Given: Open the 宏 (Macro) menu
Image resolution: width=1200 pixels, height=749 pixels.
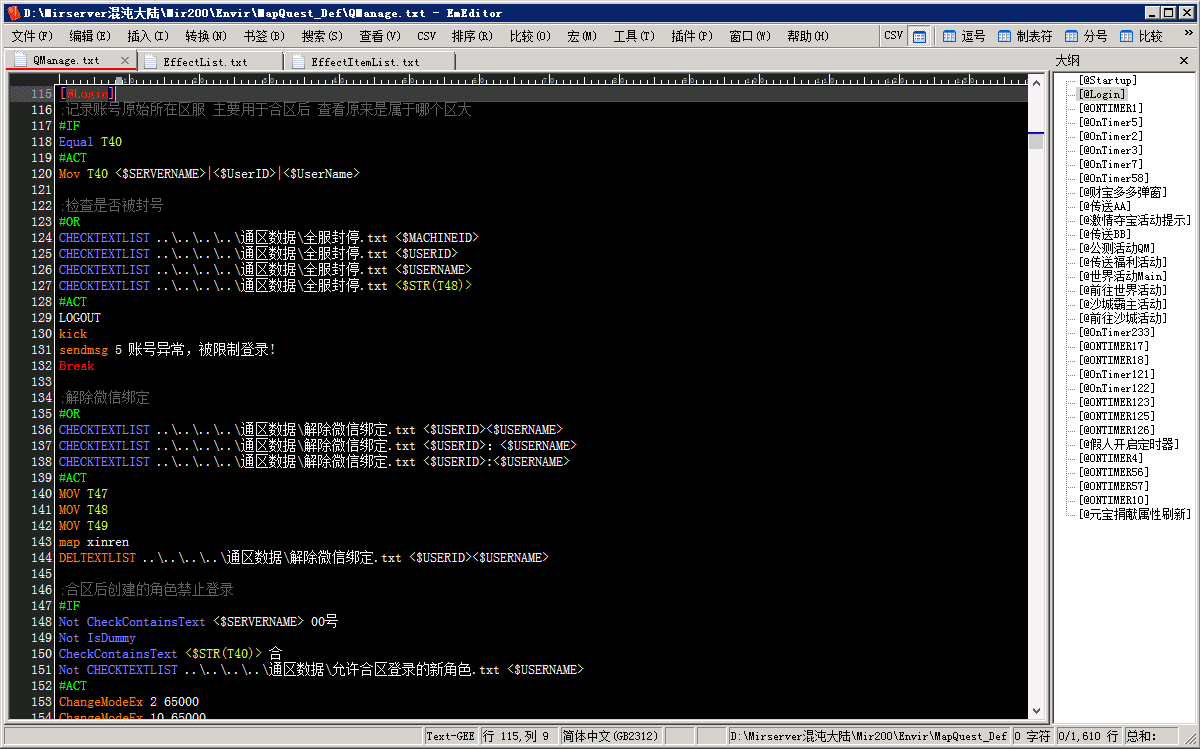Looking at the screenshot, I should (580, 34).
